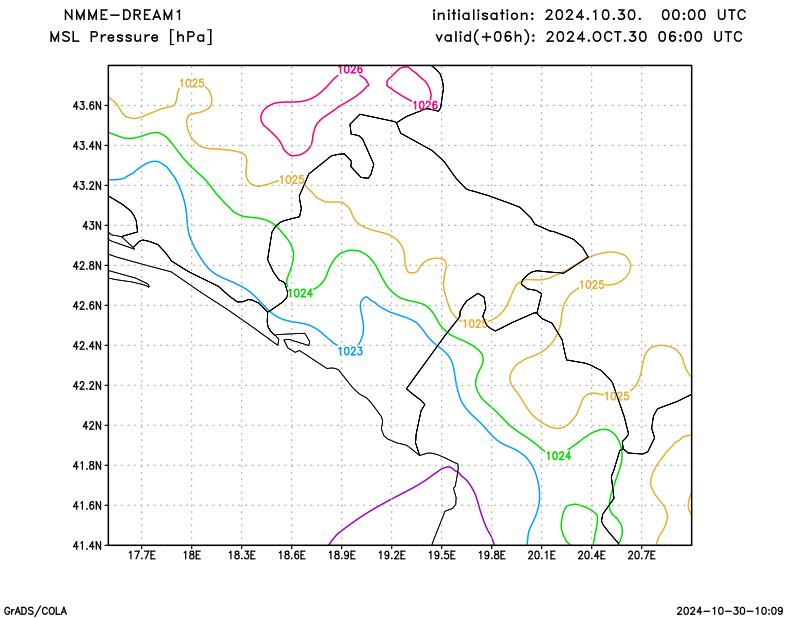Click the orange 1025 label beside the 43.2N gridline

(292, 180)
